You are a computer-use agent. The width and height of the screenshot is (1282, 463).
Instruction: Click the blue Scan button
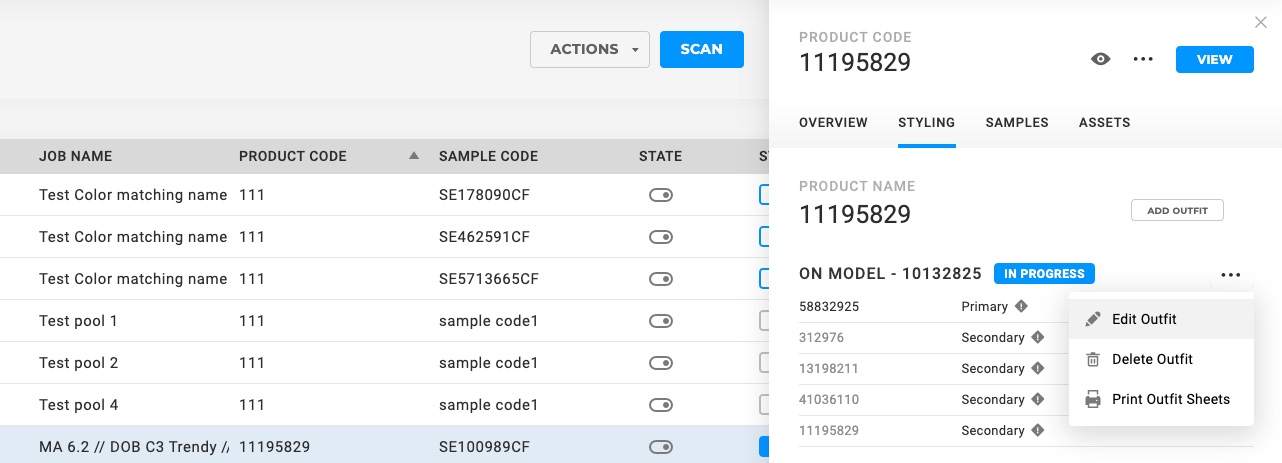(x=701, y=49)
